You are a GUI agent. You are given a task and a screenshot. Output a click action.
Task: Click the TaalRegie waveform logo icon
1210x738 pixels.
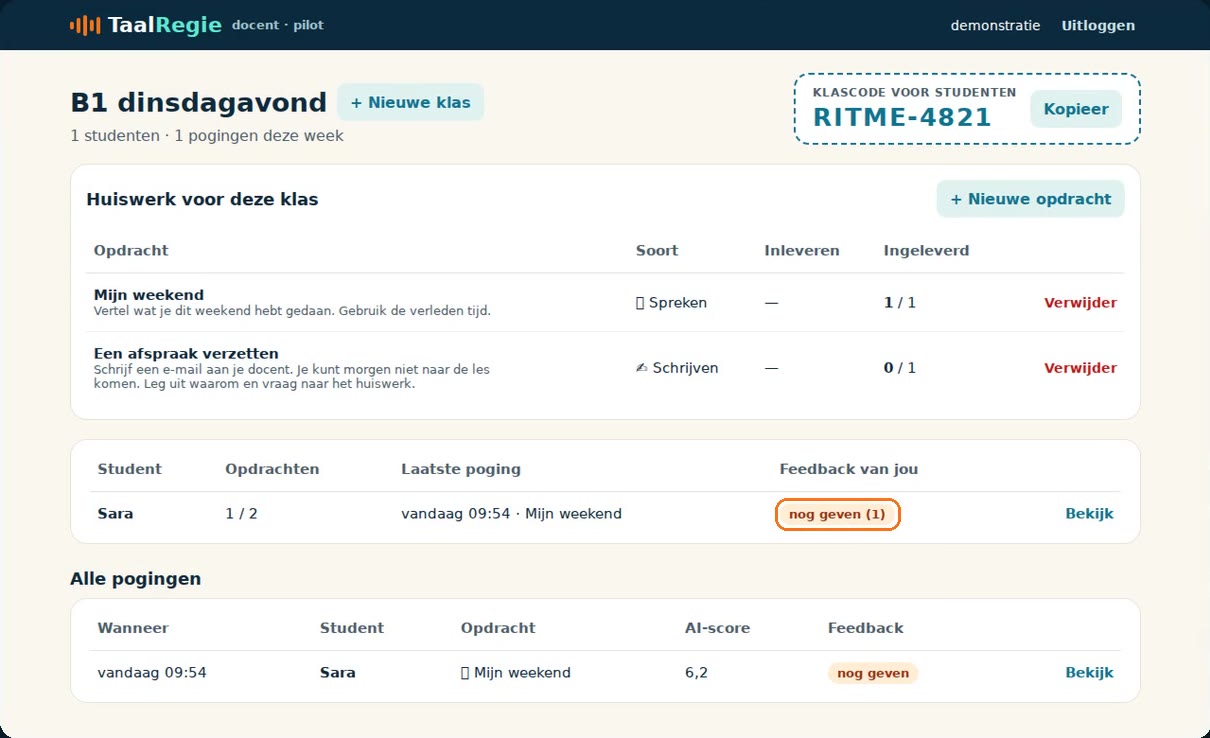[85, 25]
